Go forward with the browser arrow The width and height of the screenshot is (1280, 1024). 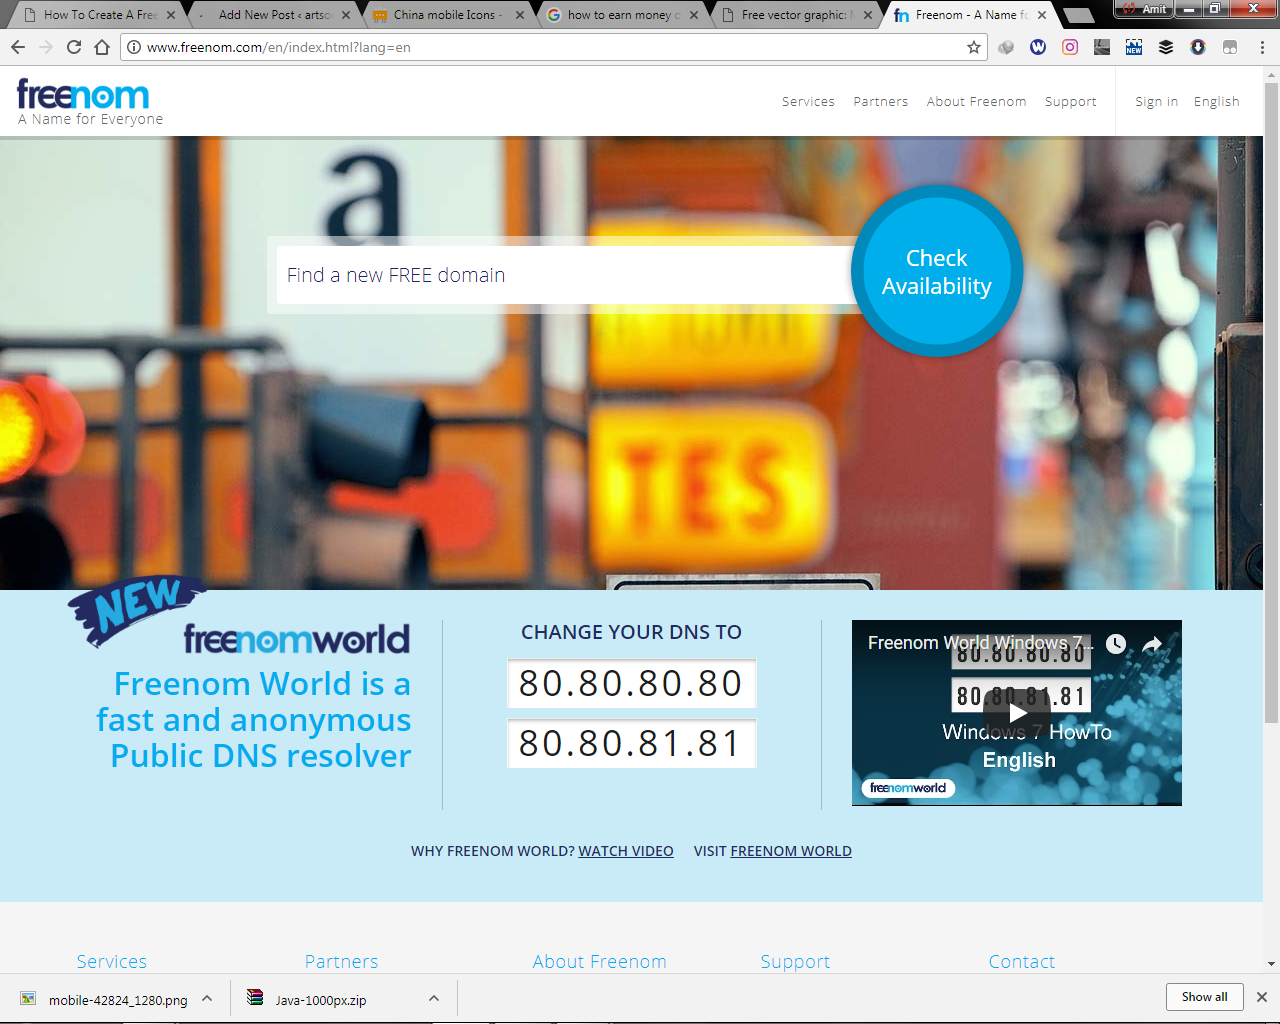[46, 47]
